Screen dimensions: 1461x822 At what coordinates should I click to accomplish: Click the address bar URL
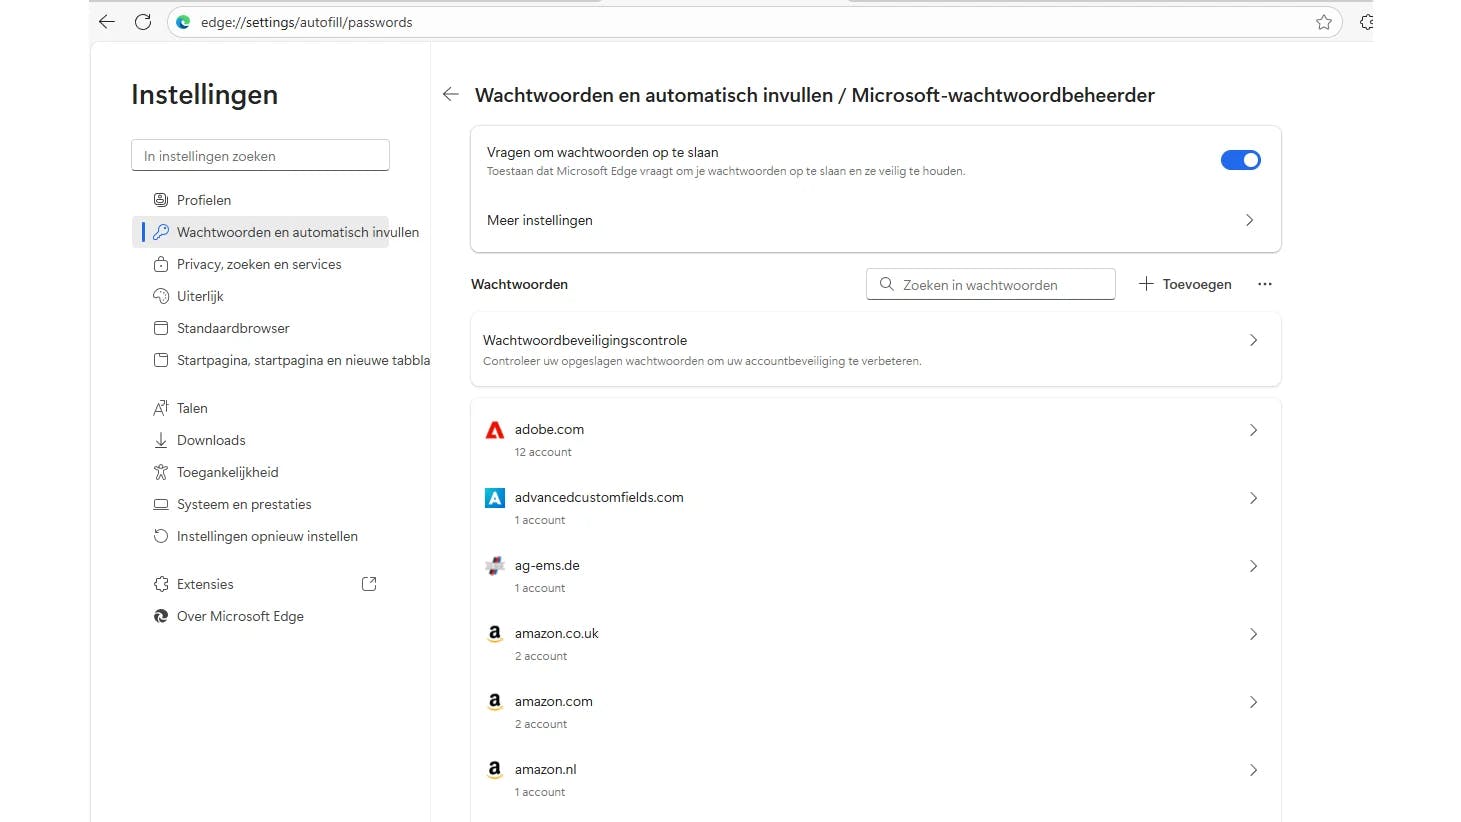(x=307, y=22)
